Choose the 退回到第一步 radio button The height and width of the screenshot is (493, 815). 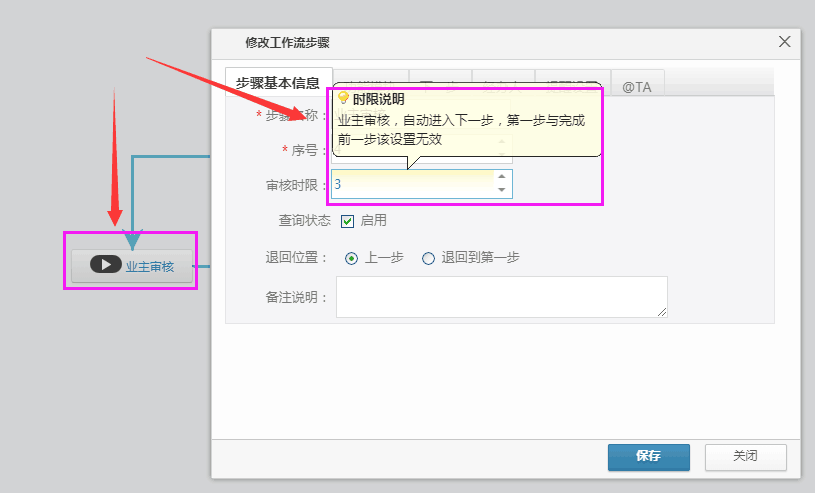[429, 258]
